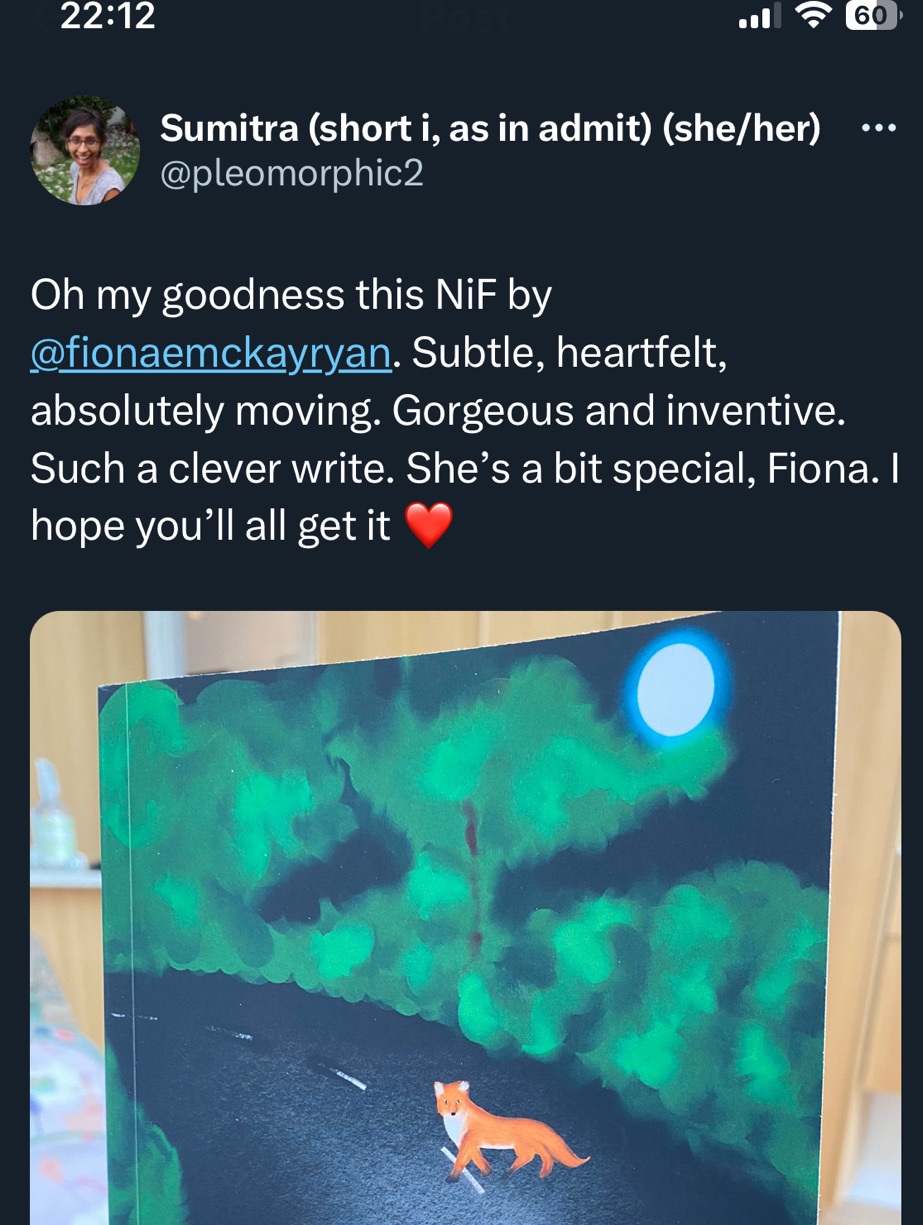The image size is (923, 1225).
Task: Tap the blue moon on the cover
Action: click(676, 689)
